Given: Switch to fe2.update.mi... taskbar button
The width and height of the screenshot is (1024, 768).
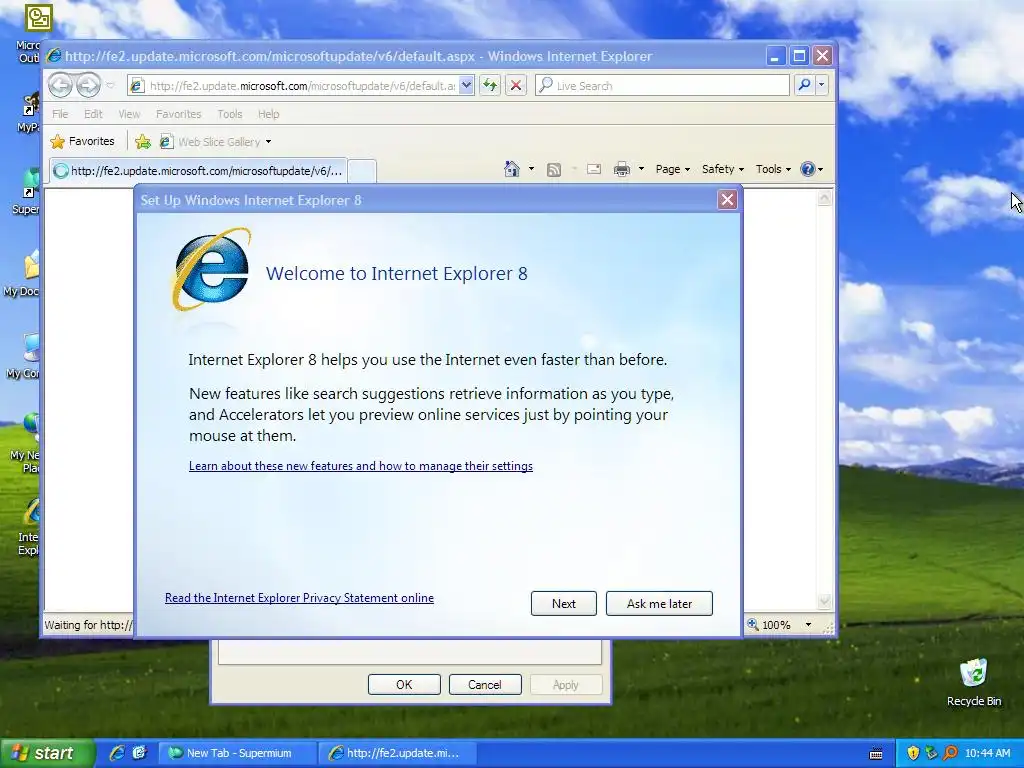Looking at the screenshot, I should click(x=397, y=753).
